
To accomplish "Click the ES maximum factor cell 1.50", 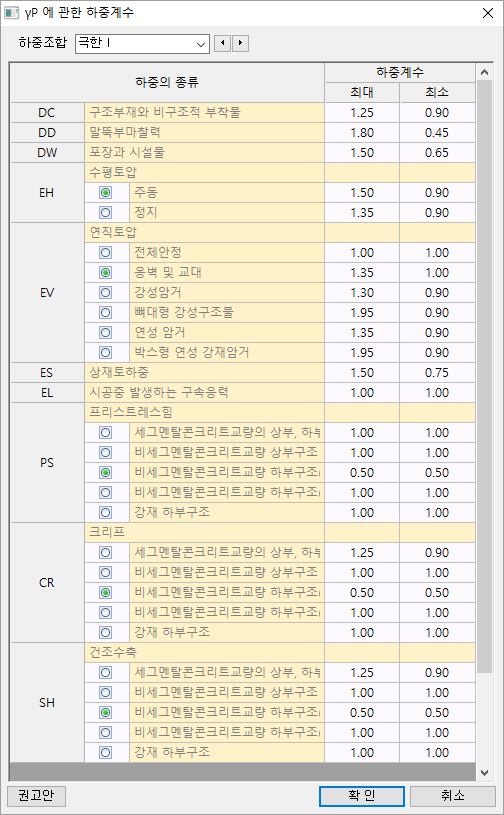I will (362, 373).
